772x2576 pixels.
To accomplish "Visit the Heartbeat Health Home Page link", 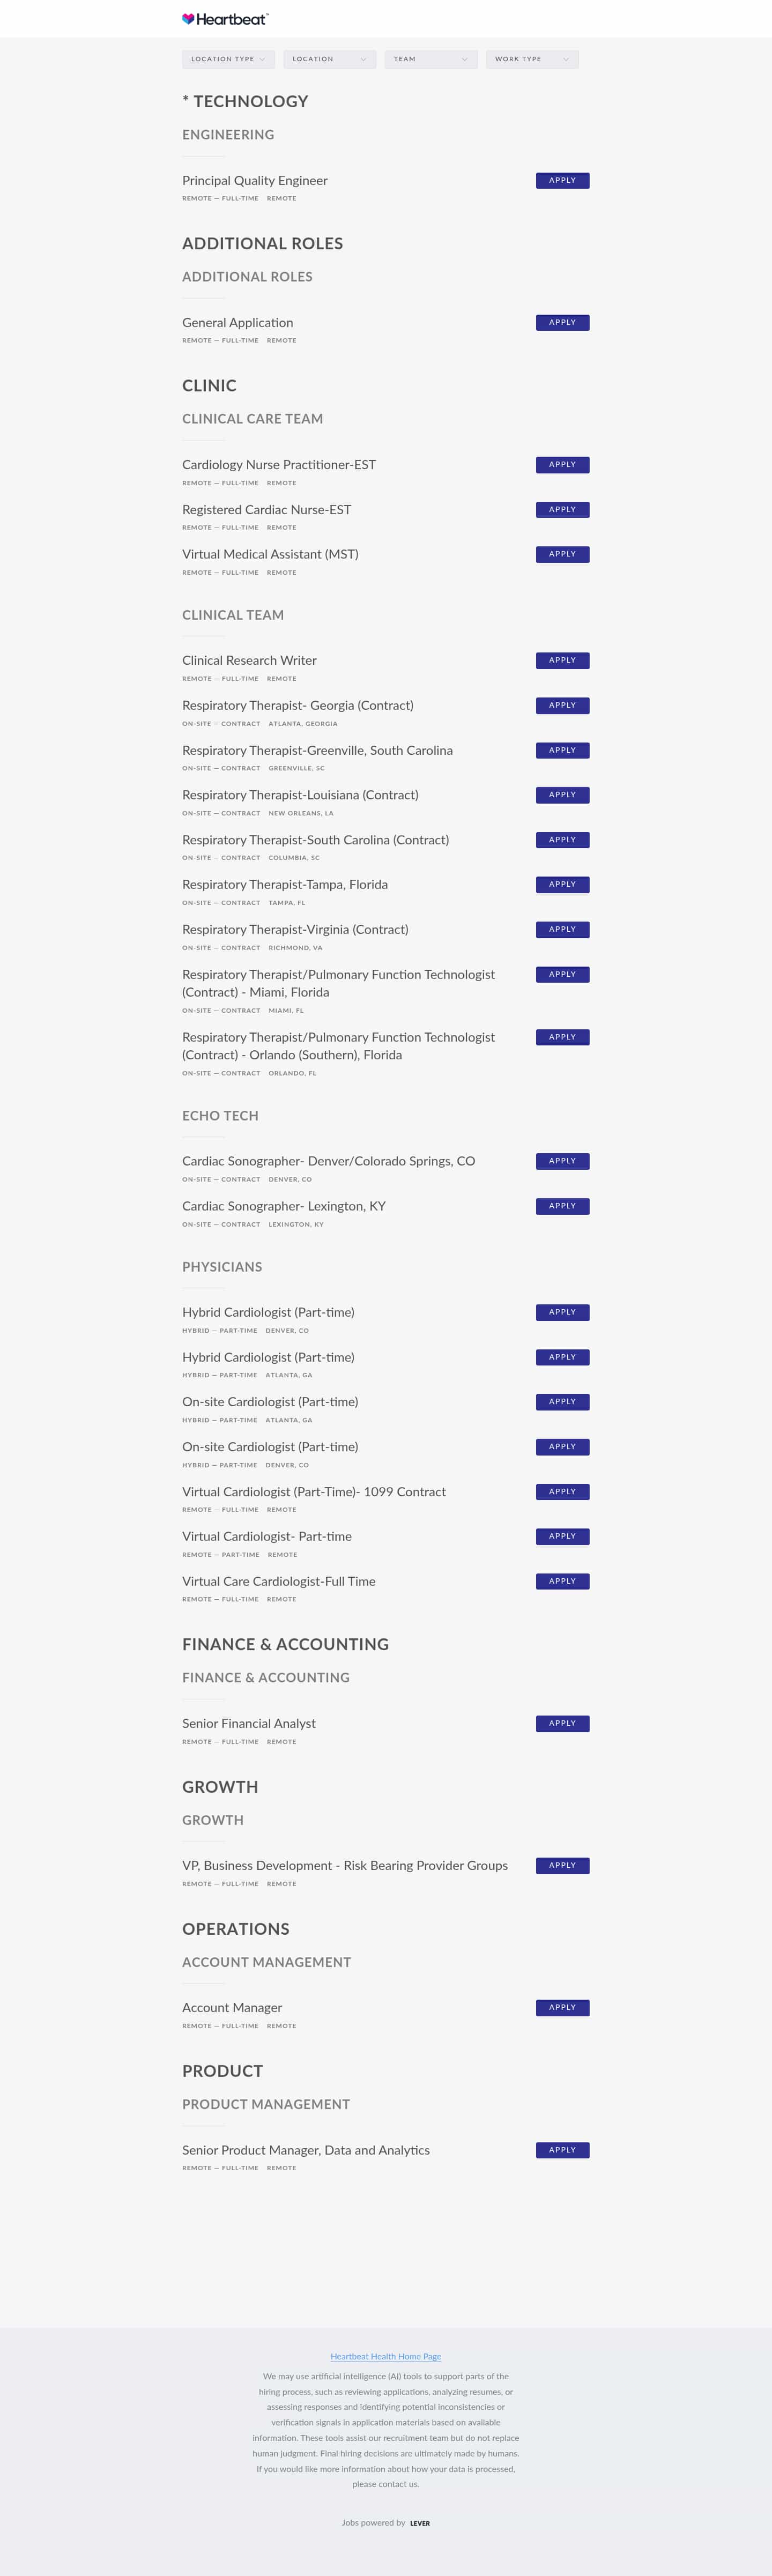I will (386, 2356).
